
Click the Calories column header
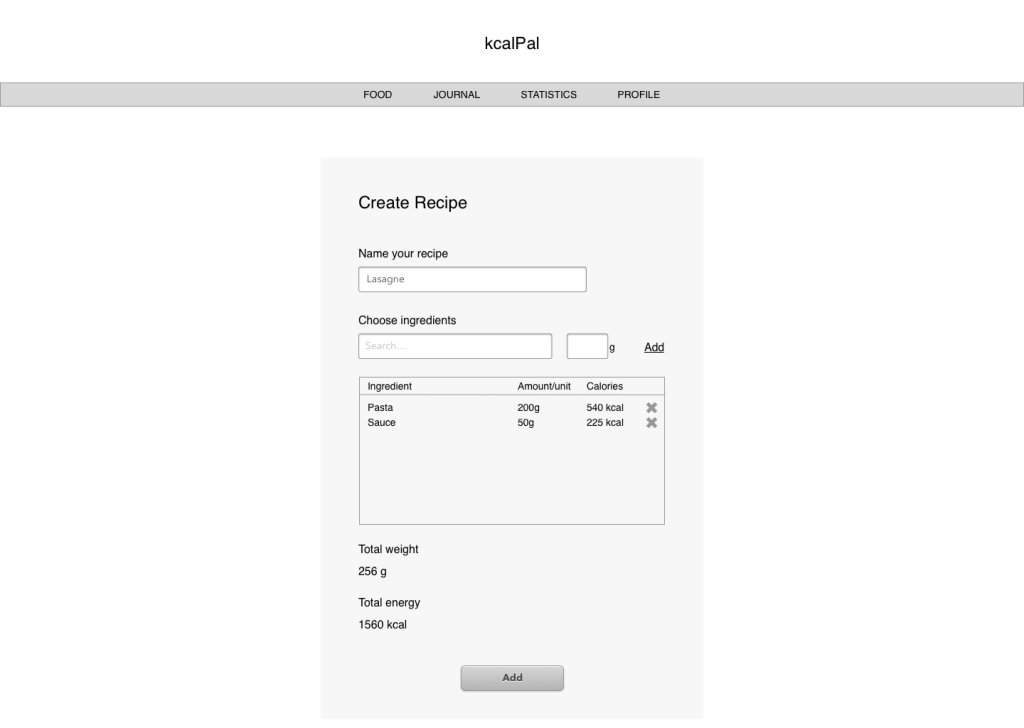[604, 386]
